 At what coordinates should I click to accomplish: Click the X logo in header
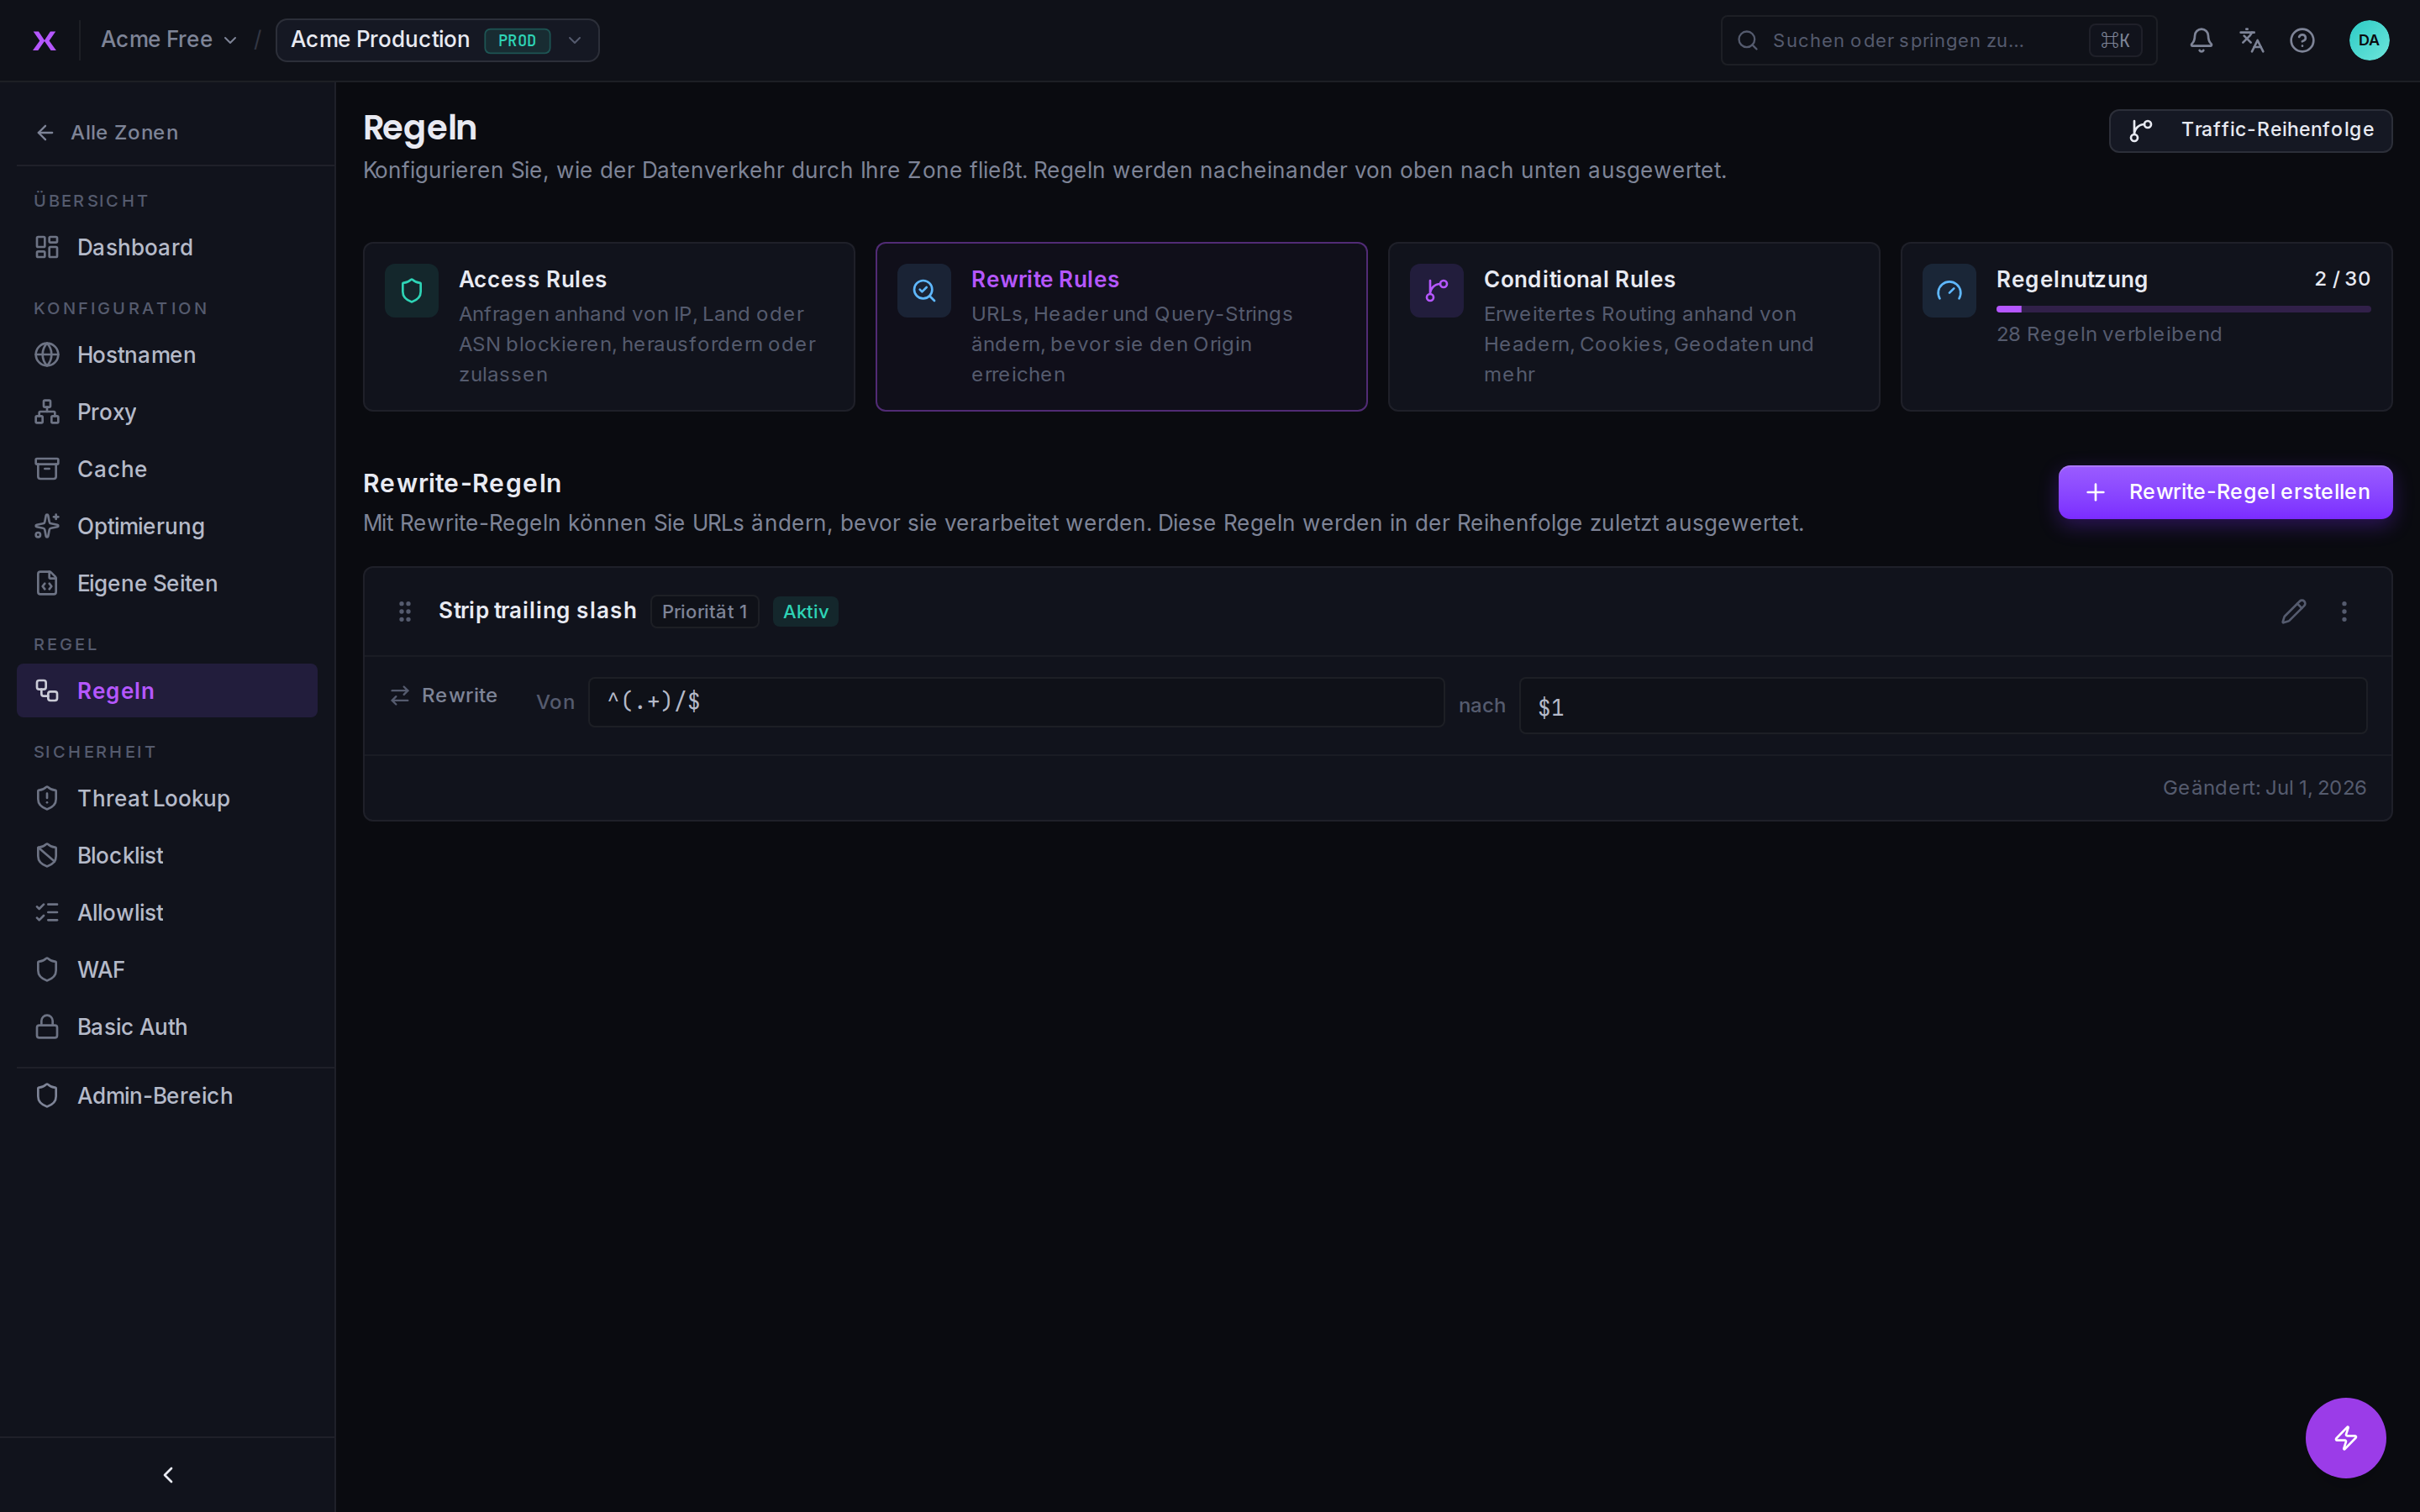44,40
